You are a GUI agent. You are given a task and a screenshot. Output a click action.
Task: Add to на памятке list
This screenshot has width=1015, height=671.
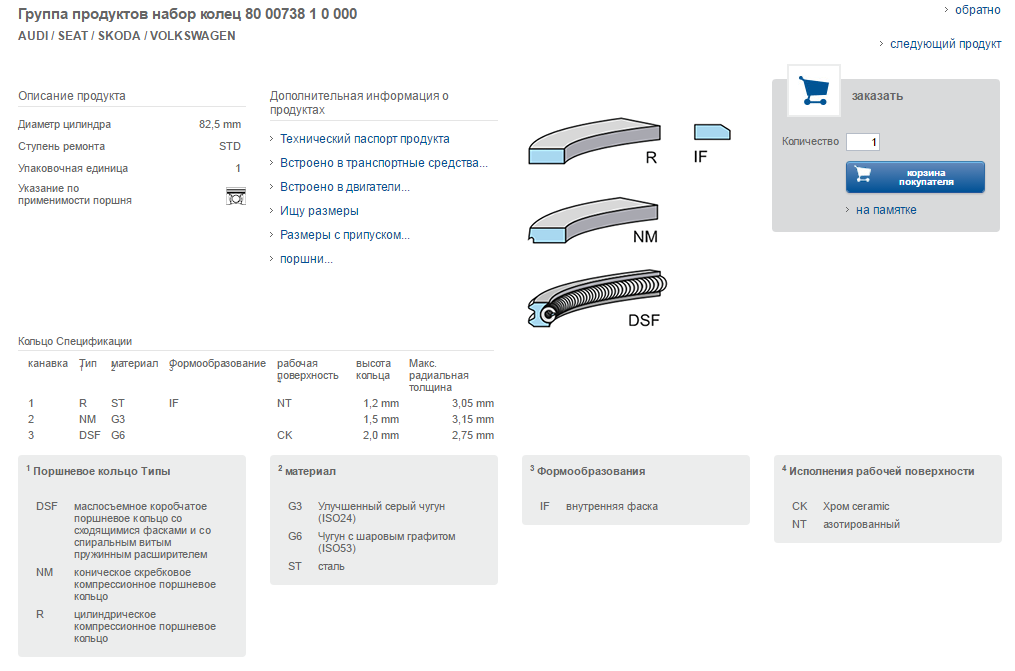(x=886, y=210)
